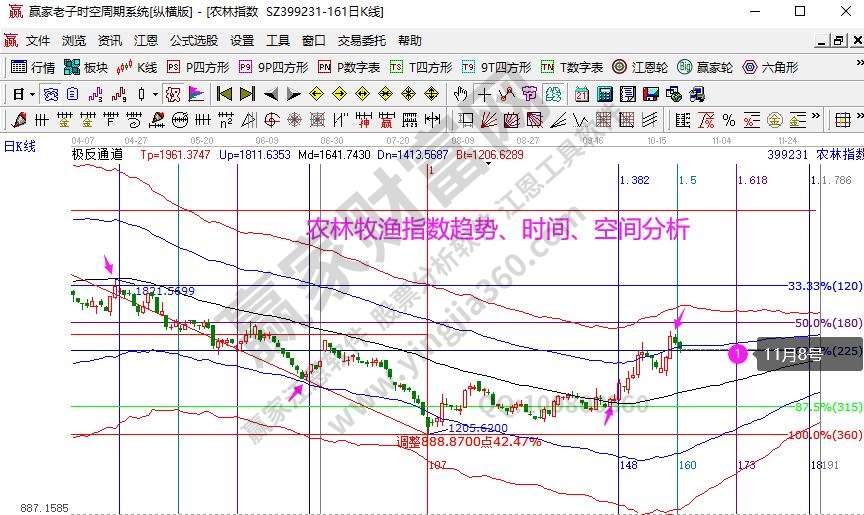864x515 pixels.
Task: Open the 交易委托 menu
Action: pyautogui.click(x=361, y=41)
